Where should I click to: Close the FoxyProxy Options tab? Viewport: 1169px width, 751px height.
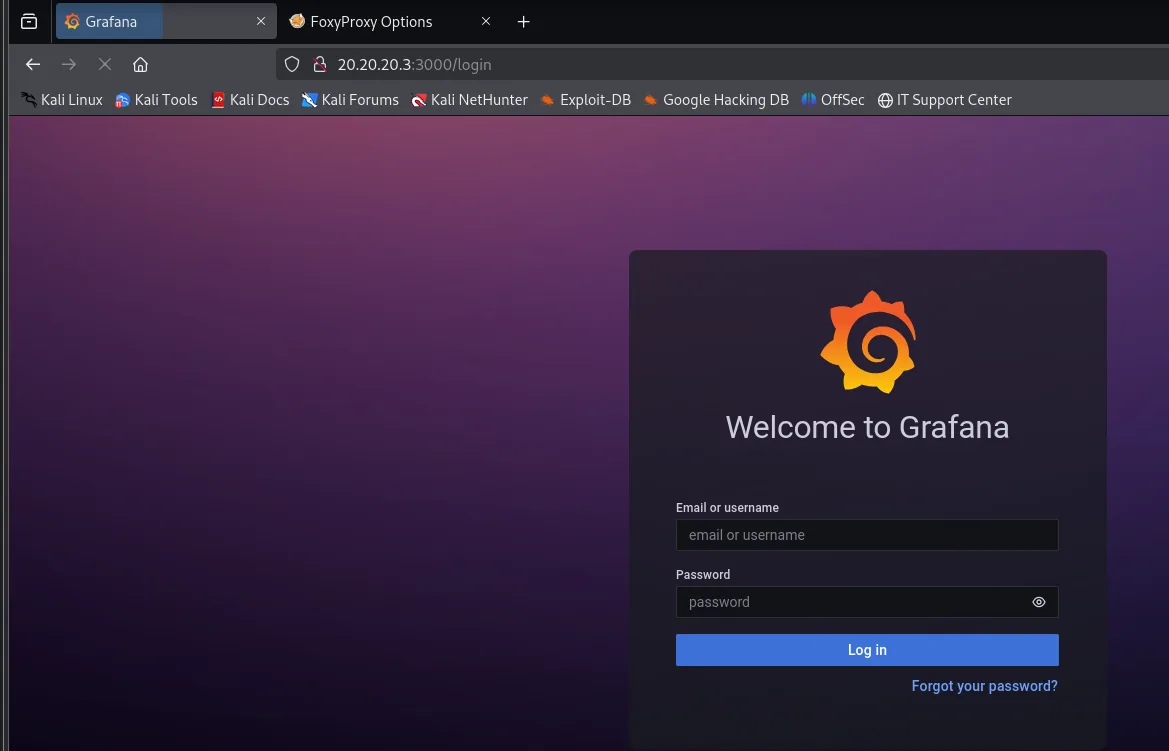tap(486, 22)
